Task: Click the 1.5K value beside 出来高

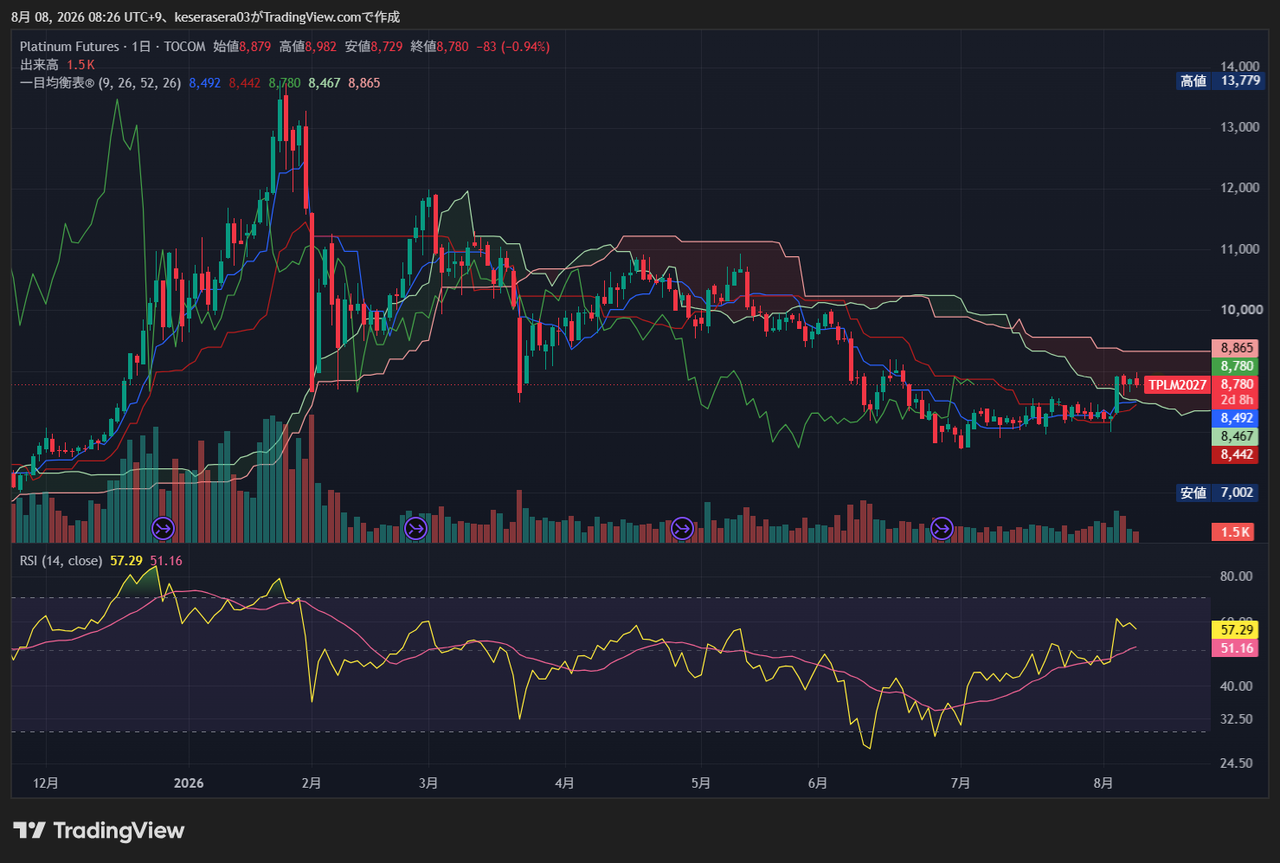Action: [x=80, y=64]
